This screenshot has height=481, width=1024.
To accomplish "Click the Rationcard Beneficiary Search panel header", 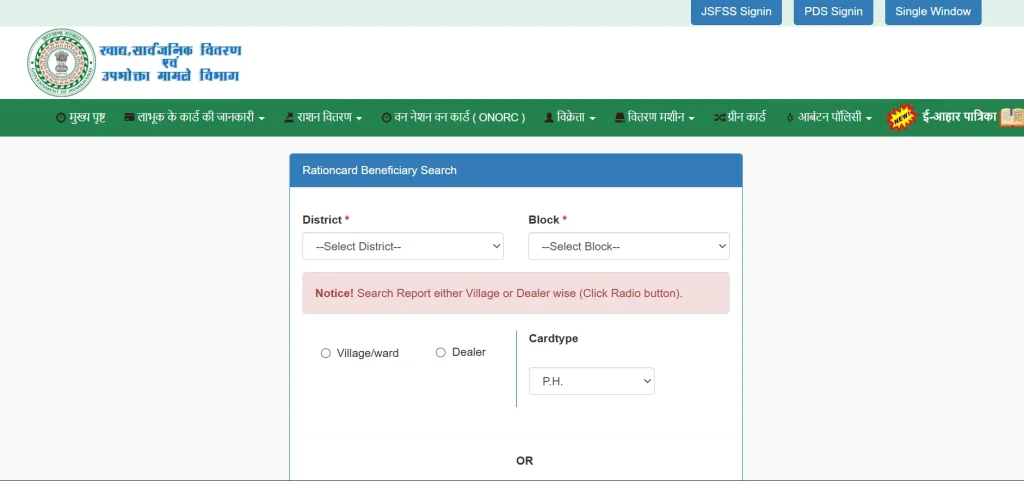I will pos(516,170).
